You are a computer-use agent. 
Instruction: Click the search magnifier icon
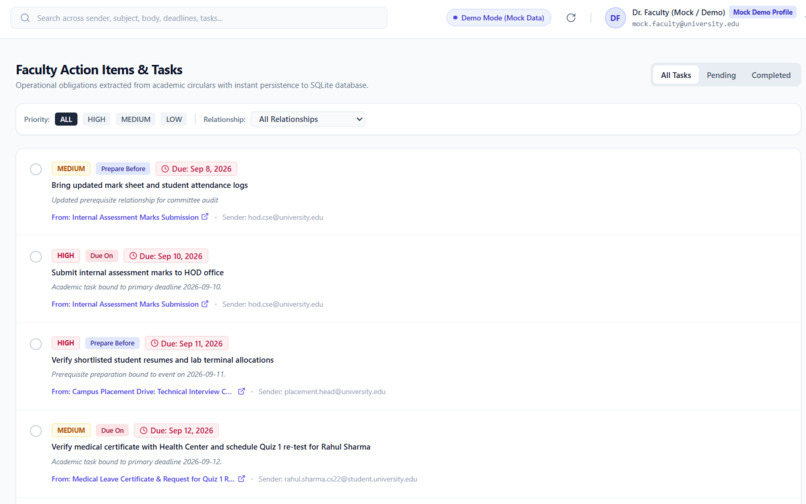coord(25,18)
